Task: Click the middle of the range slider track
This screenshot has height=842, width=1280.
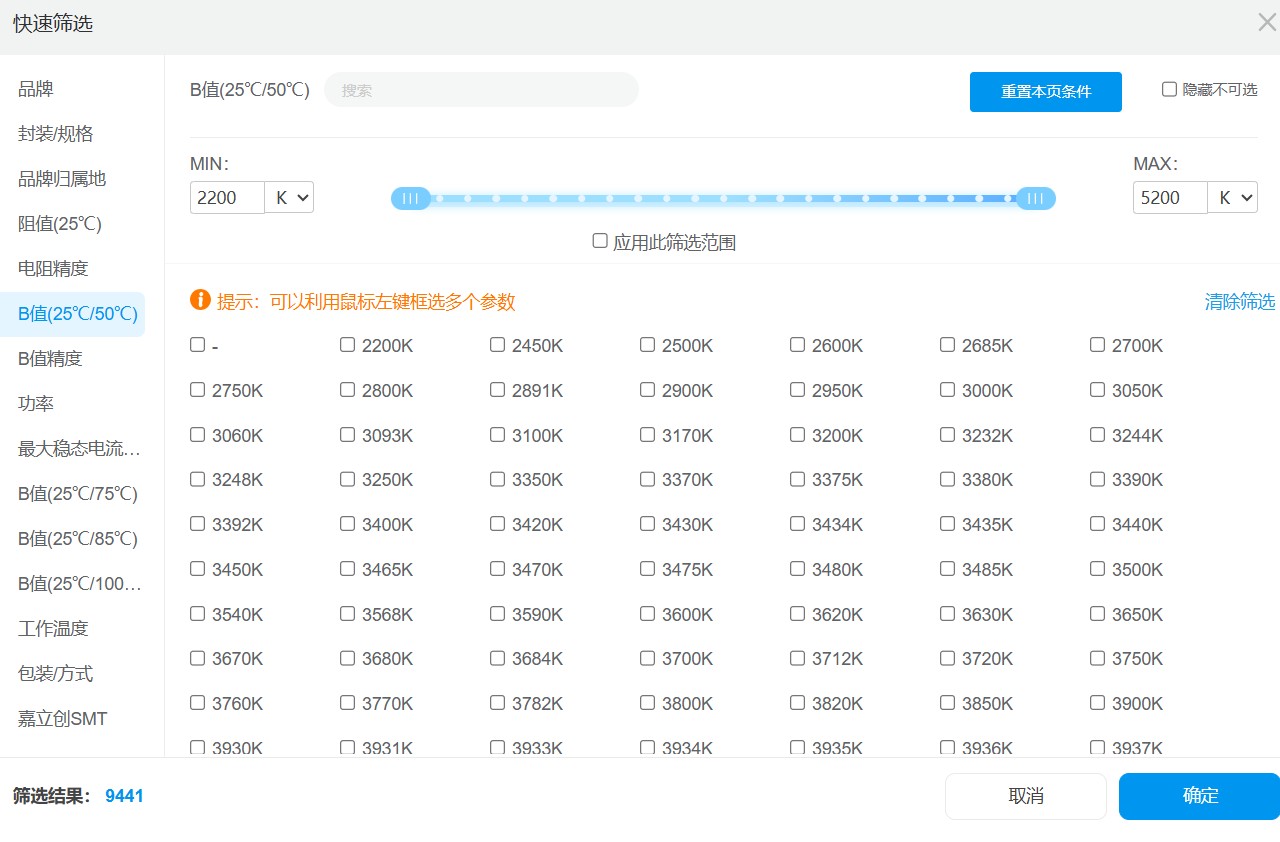Action: coord(723,198)
